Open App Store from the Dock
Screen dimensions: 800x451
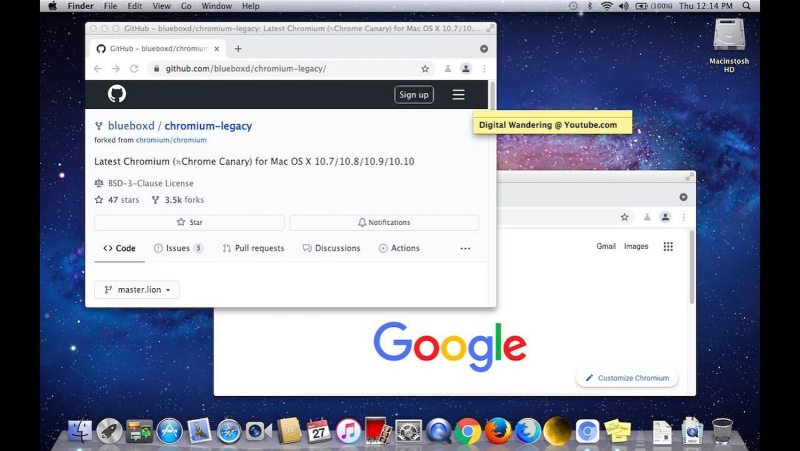[169, 431]
